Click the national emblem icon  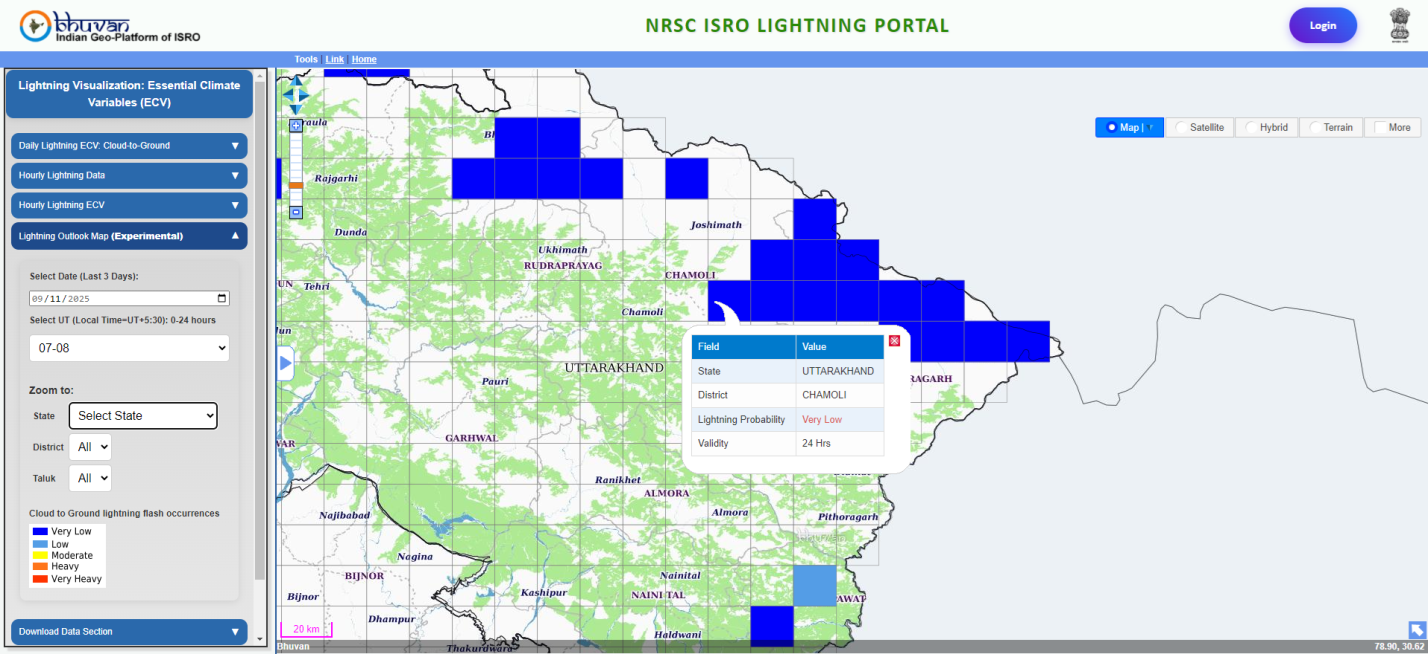(x=1399, y=26)
